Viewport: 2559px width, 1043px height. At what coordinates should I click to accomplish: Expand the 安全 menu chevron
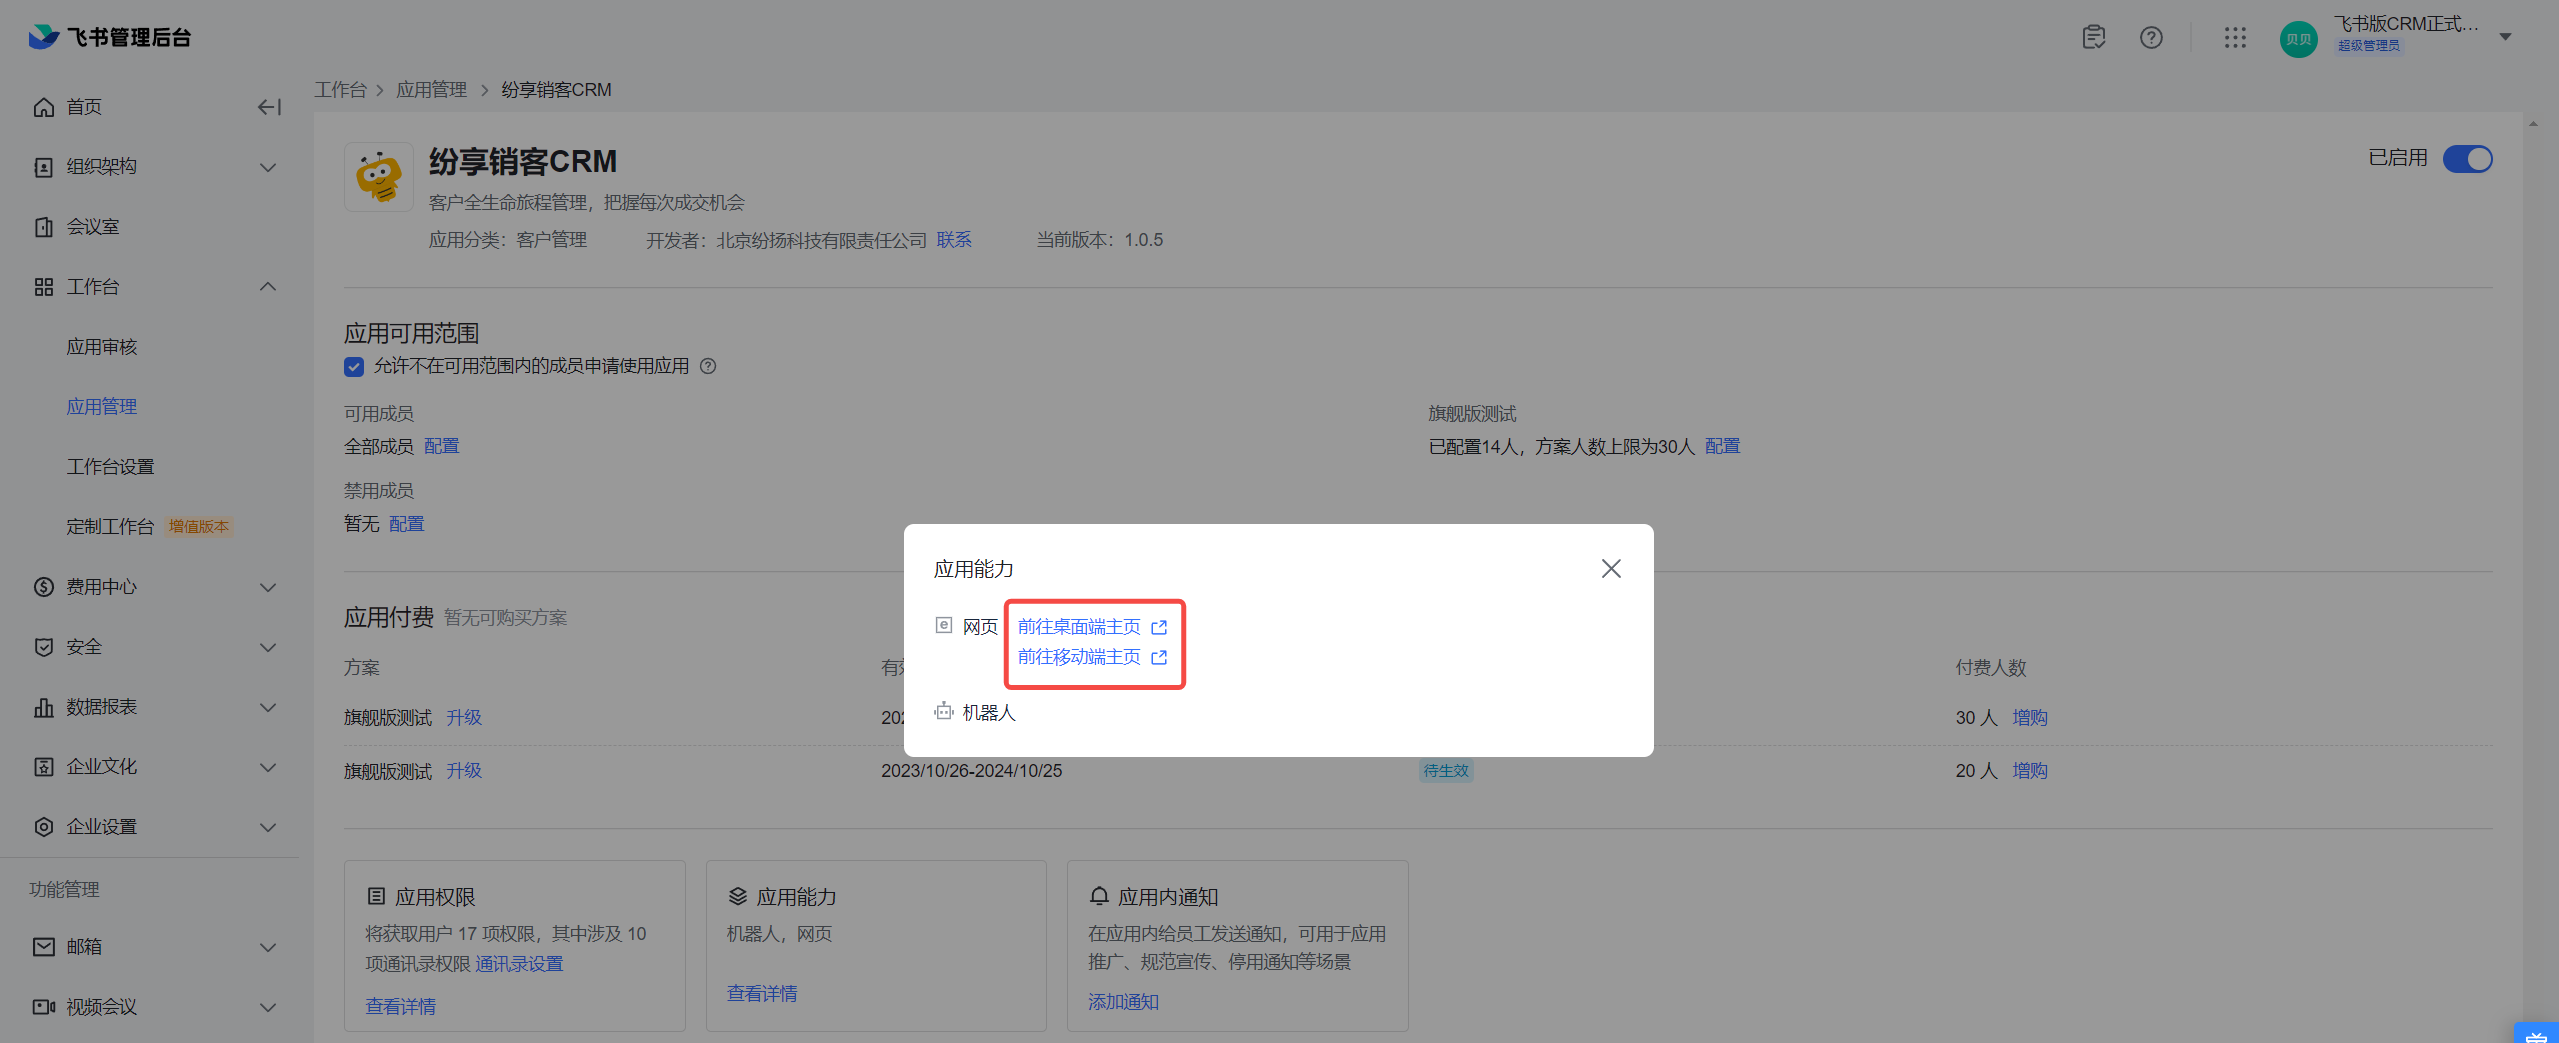[x=268, y=647]
